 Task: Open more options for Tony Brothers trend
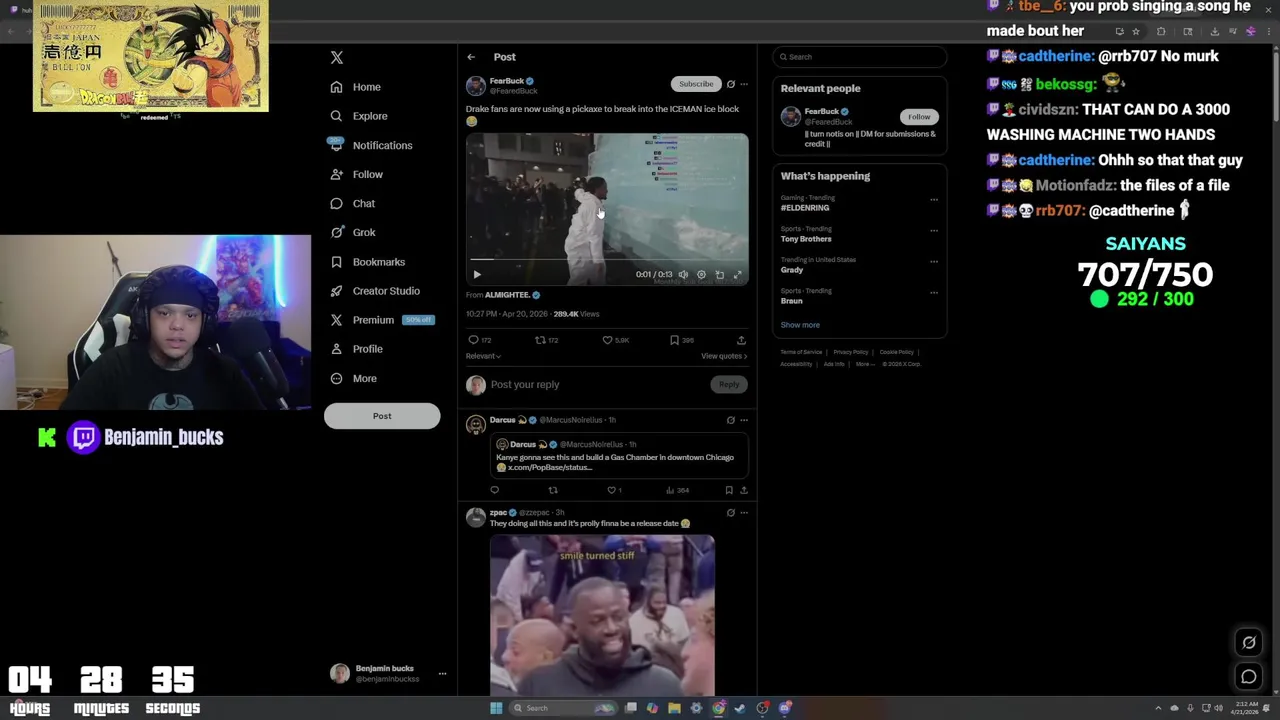coord(934,230)
